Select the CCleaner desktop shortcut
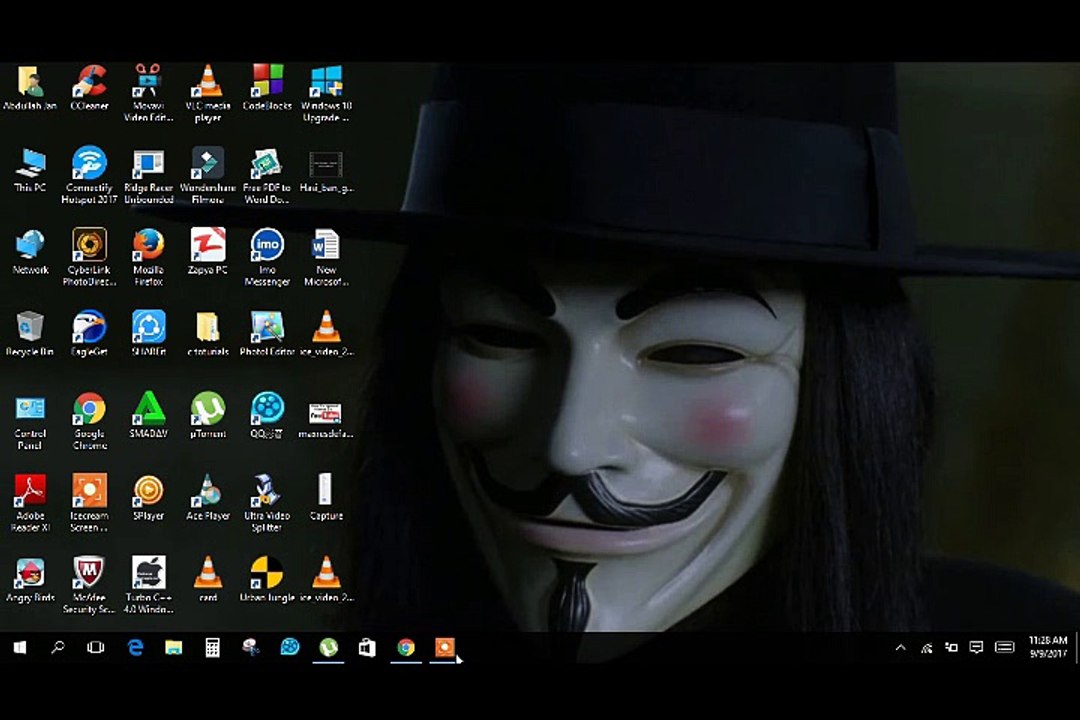Screen dimensions: 1080x720 (x=90, y=88)
